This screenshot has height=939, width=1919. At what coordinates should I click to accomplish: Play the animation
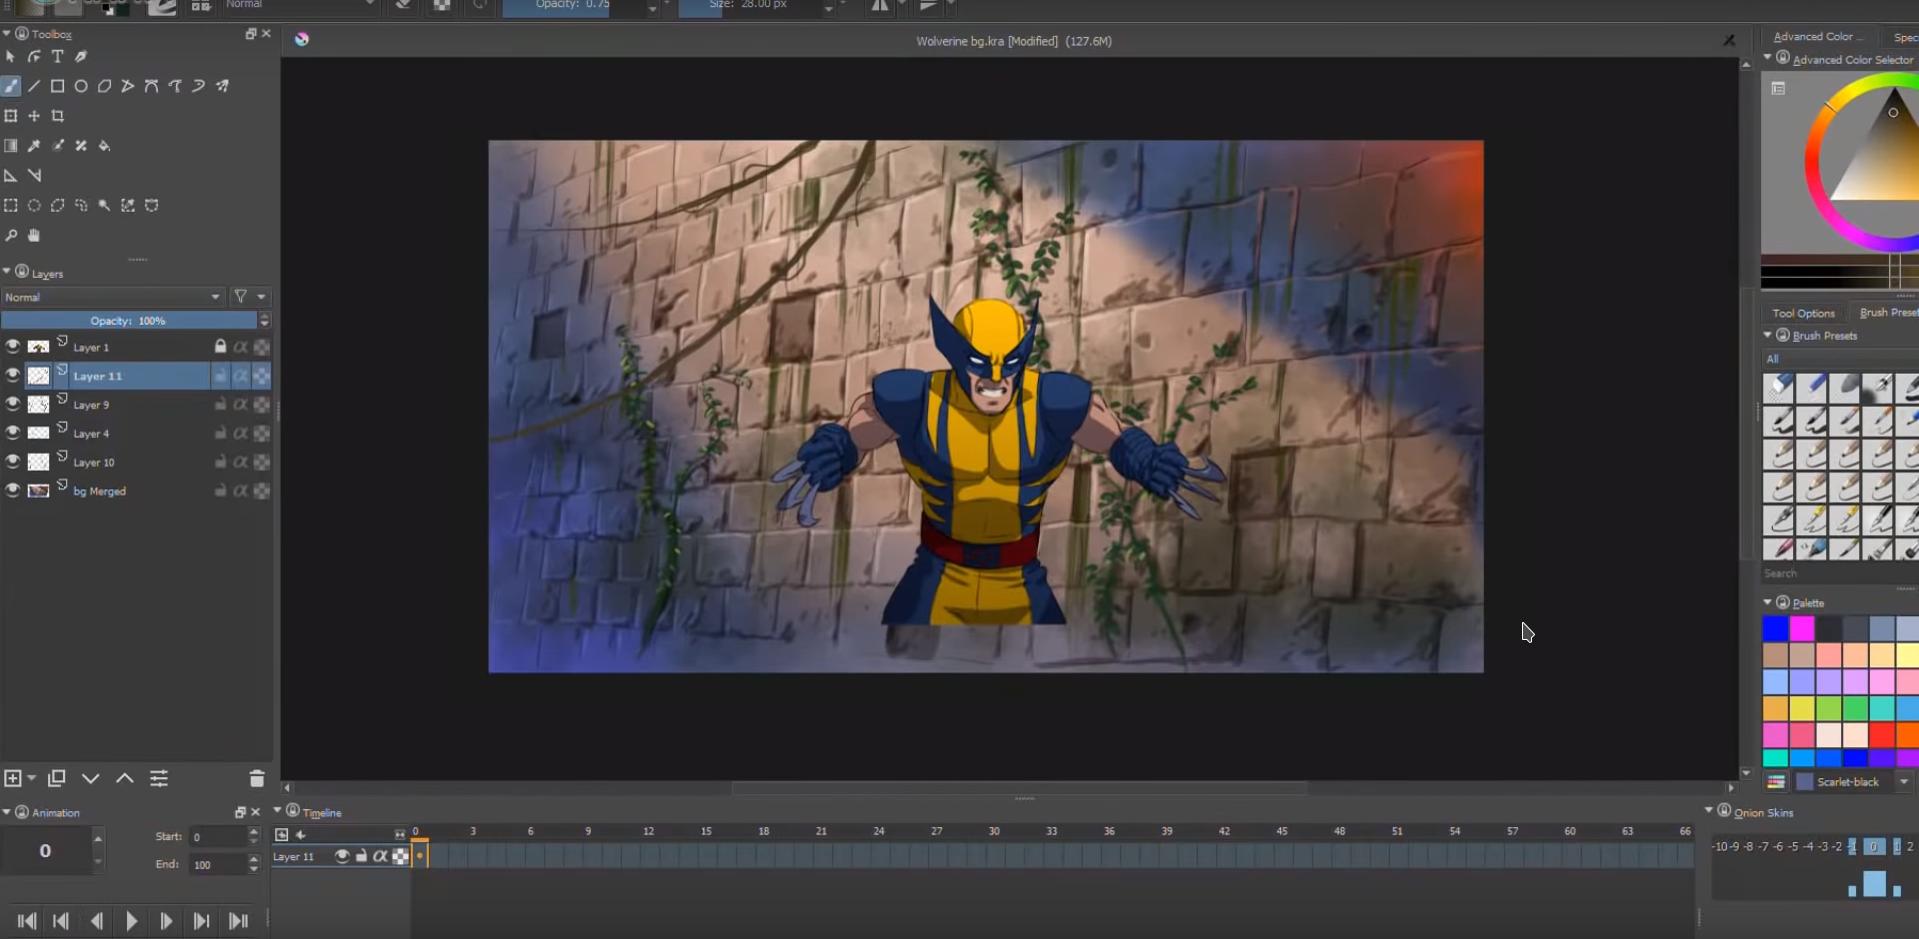pos(131,921)
